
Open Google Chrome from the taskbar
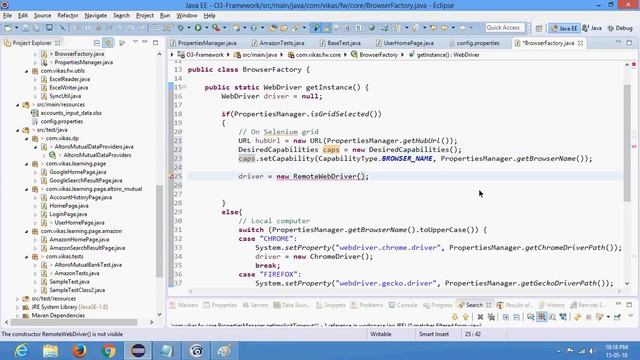[x=109, y=351]
